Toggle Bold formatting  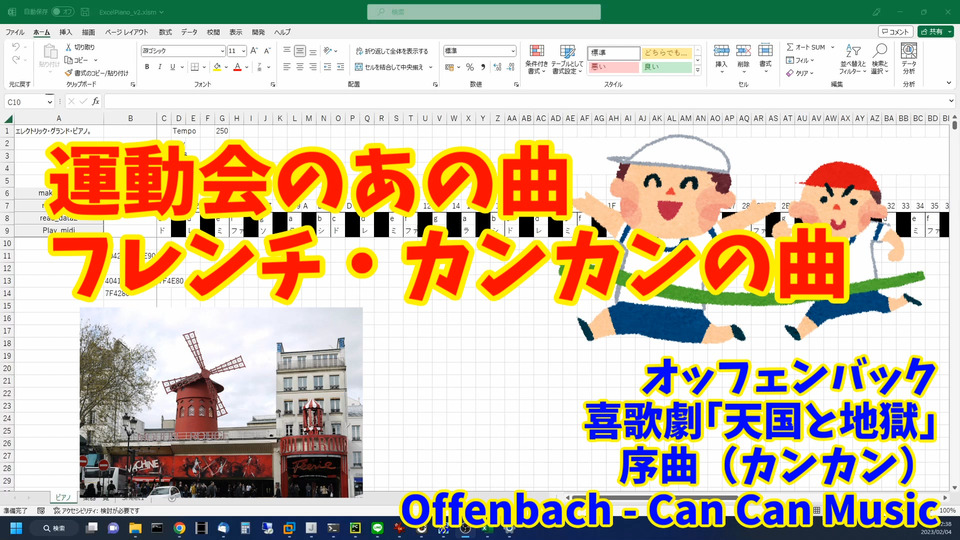(x=147, y=67)
